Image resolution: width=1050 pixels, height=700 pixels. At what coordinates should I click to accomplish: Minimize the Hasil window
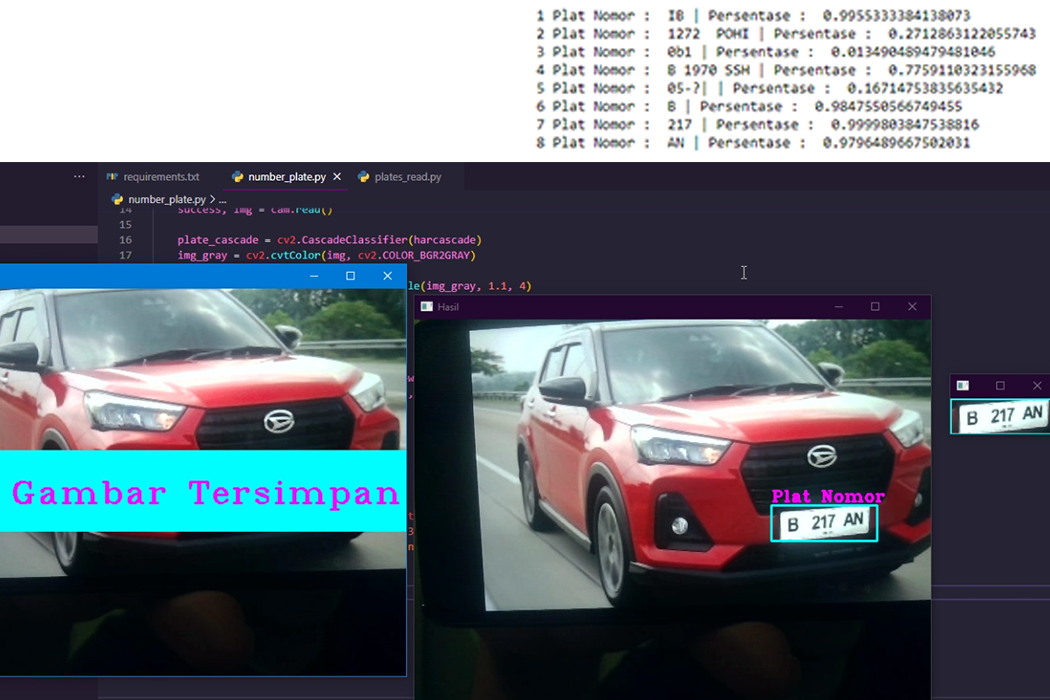coord(838,307)
